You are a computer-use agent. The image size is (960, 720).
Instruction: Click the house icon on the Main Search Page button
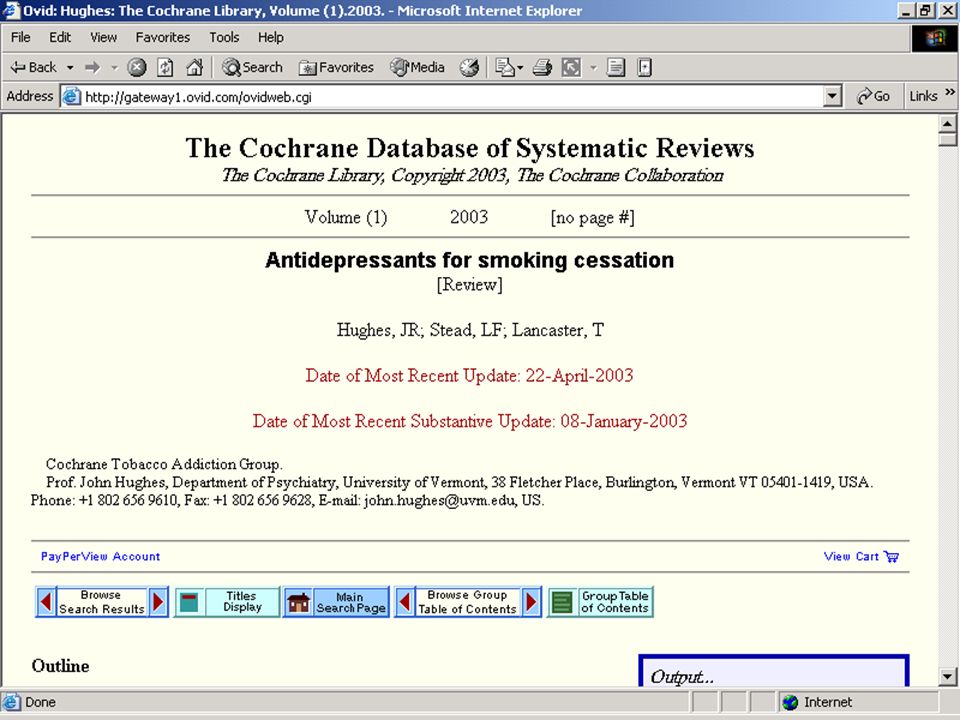pos(299,602)
